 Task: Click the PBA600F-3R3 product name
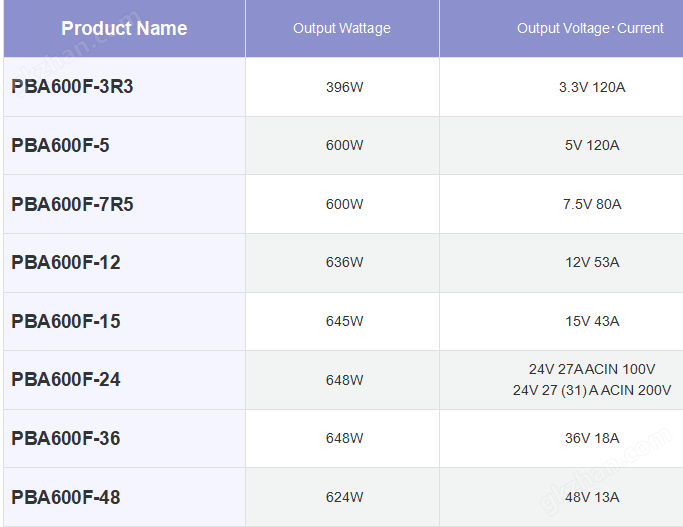(72, 87)
